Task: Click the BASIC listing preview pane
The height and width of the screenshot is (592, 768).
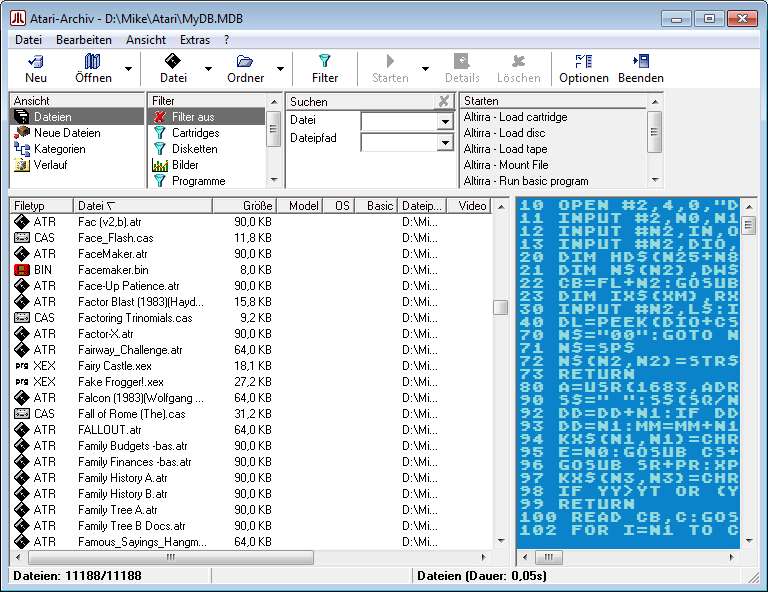Action: [628, 373]
